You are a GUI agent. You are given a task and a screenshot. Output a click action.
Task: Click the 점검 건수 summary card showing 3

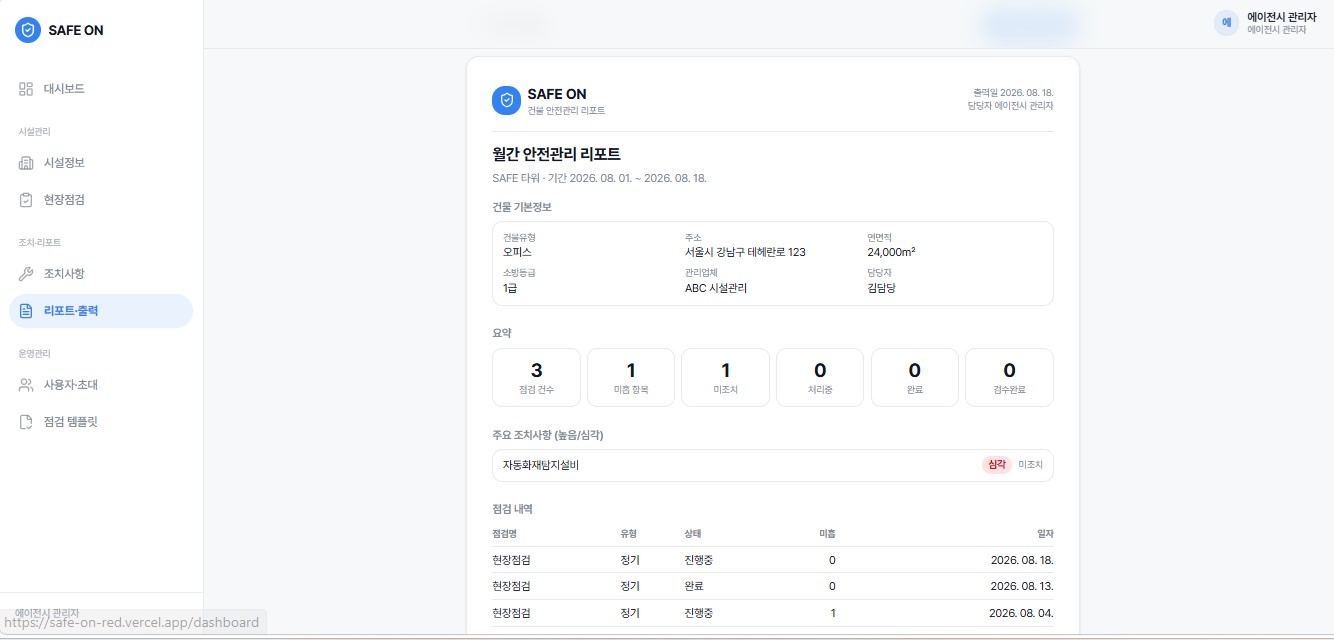(536, 377)
